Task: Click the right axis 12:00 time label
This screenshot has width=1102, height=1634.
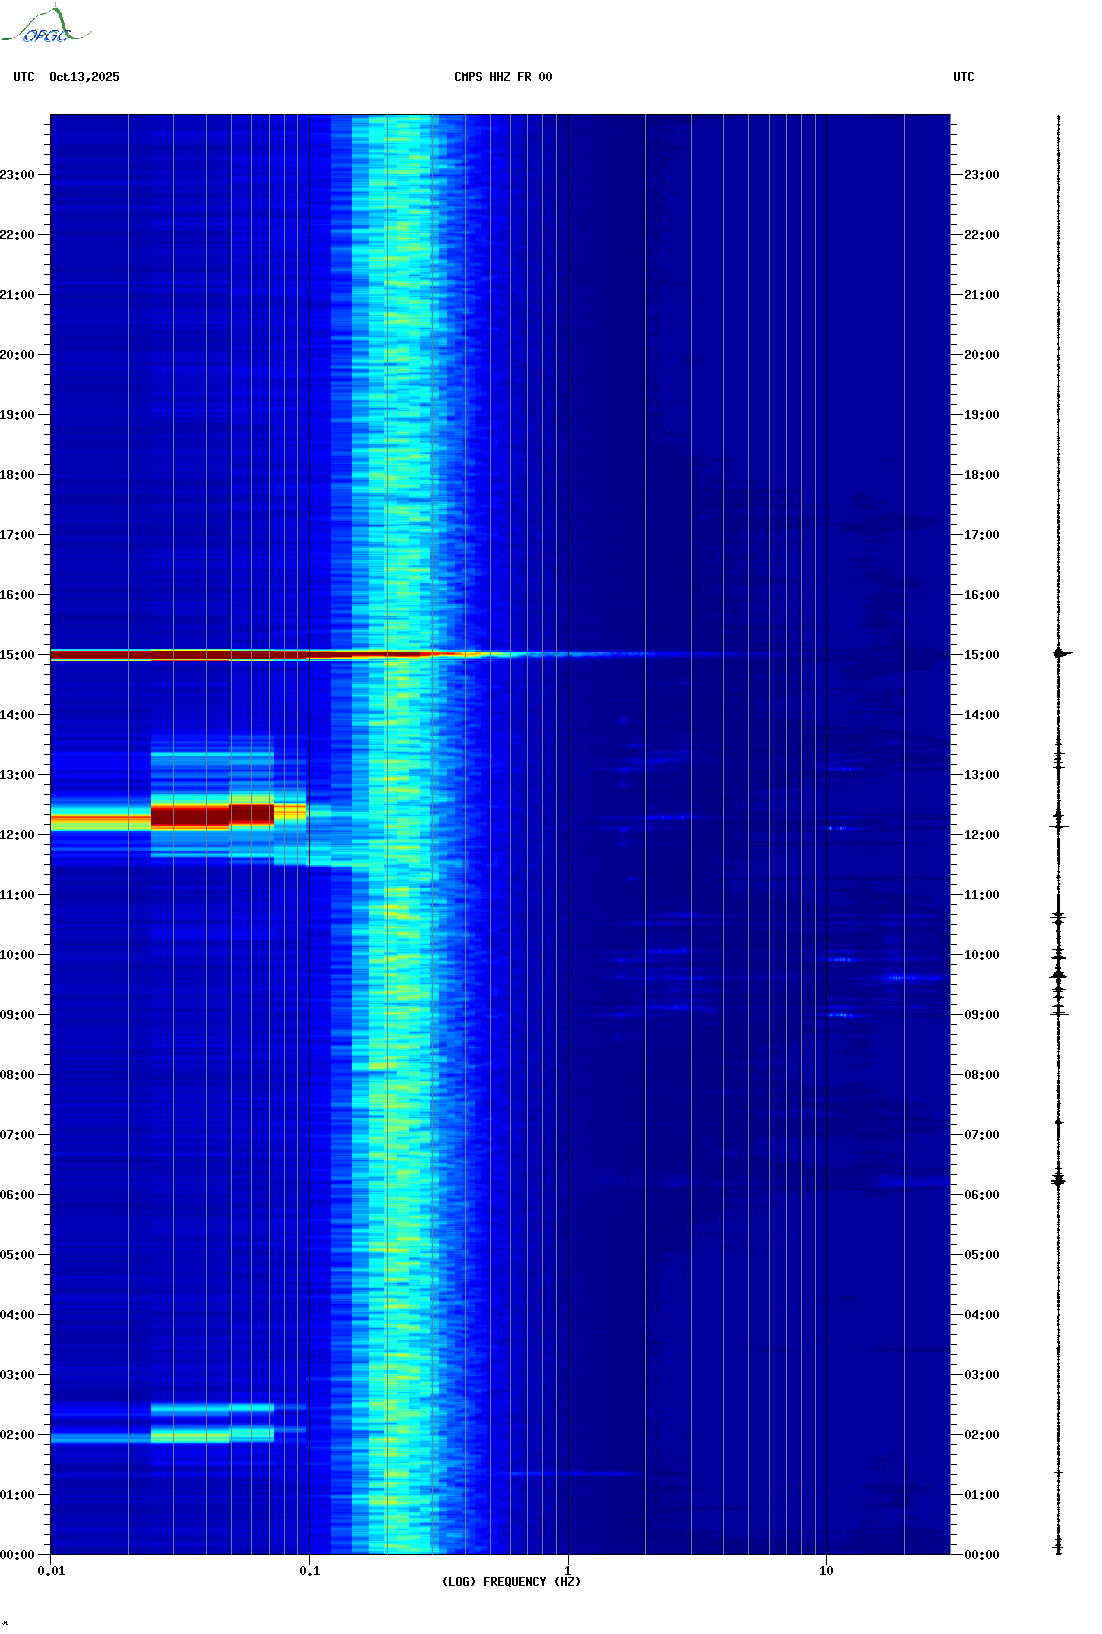Action: (x=982, y=835)
